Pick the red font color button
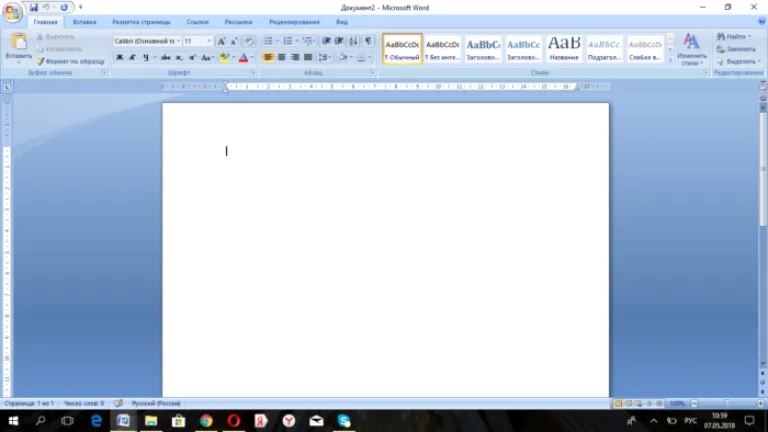The height and width of the screenshot is (432, 768). [243, 57]
